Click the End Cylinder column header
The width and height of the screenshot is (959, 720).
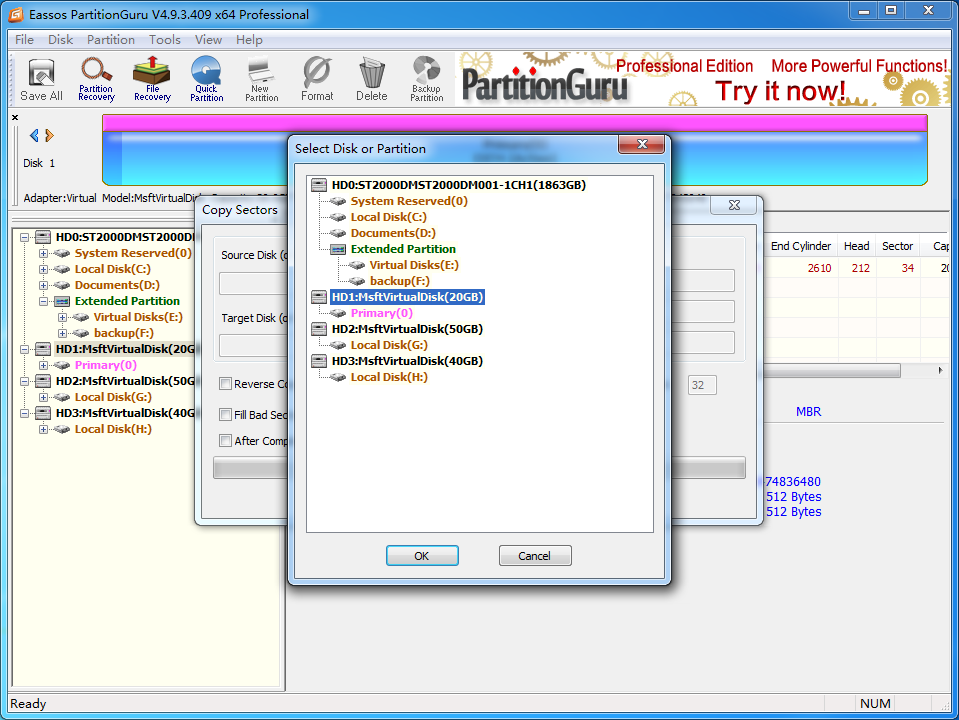pos(801,246)
